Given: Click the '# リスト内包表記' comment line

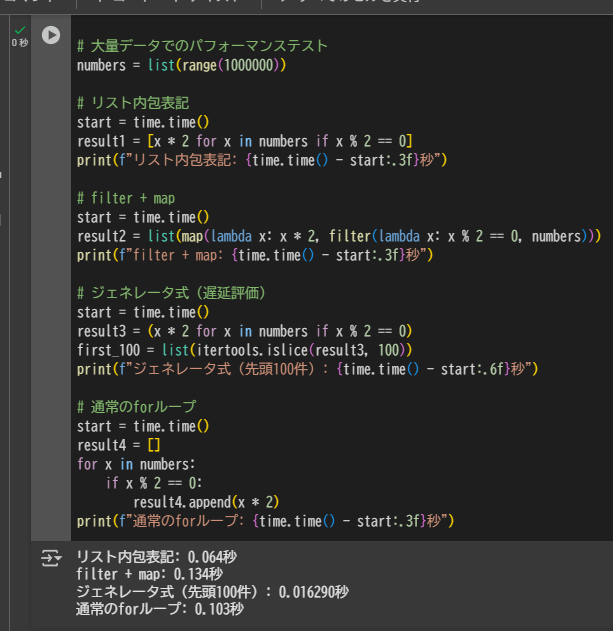Looking at the screenshot, I should click(x=133, y=103).
